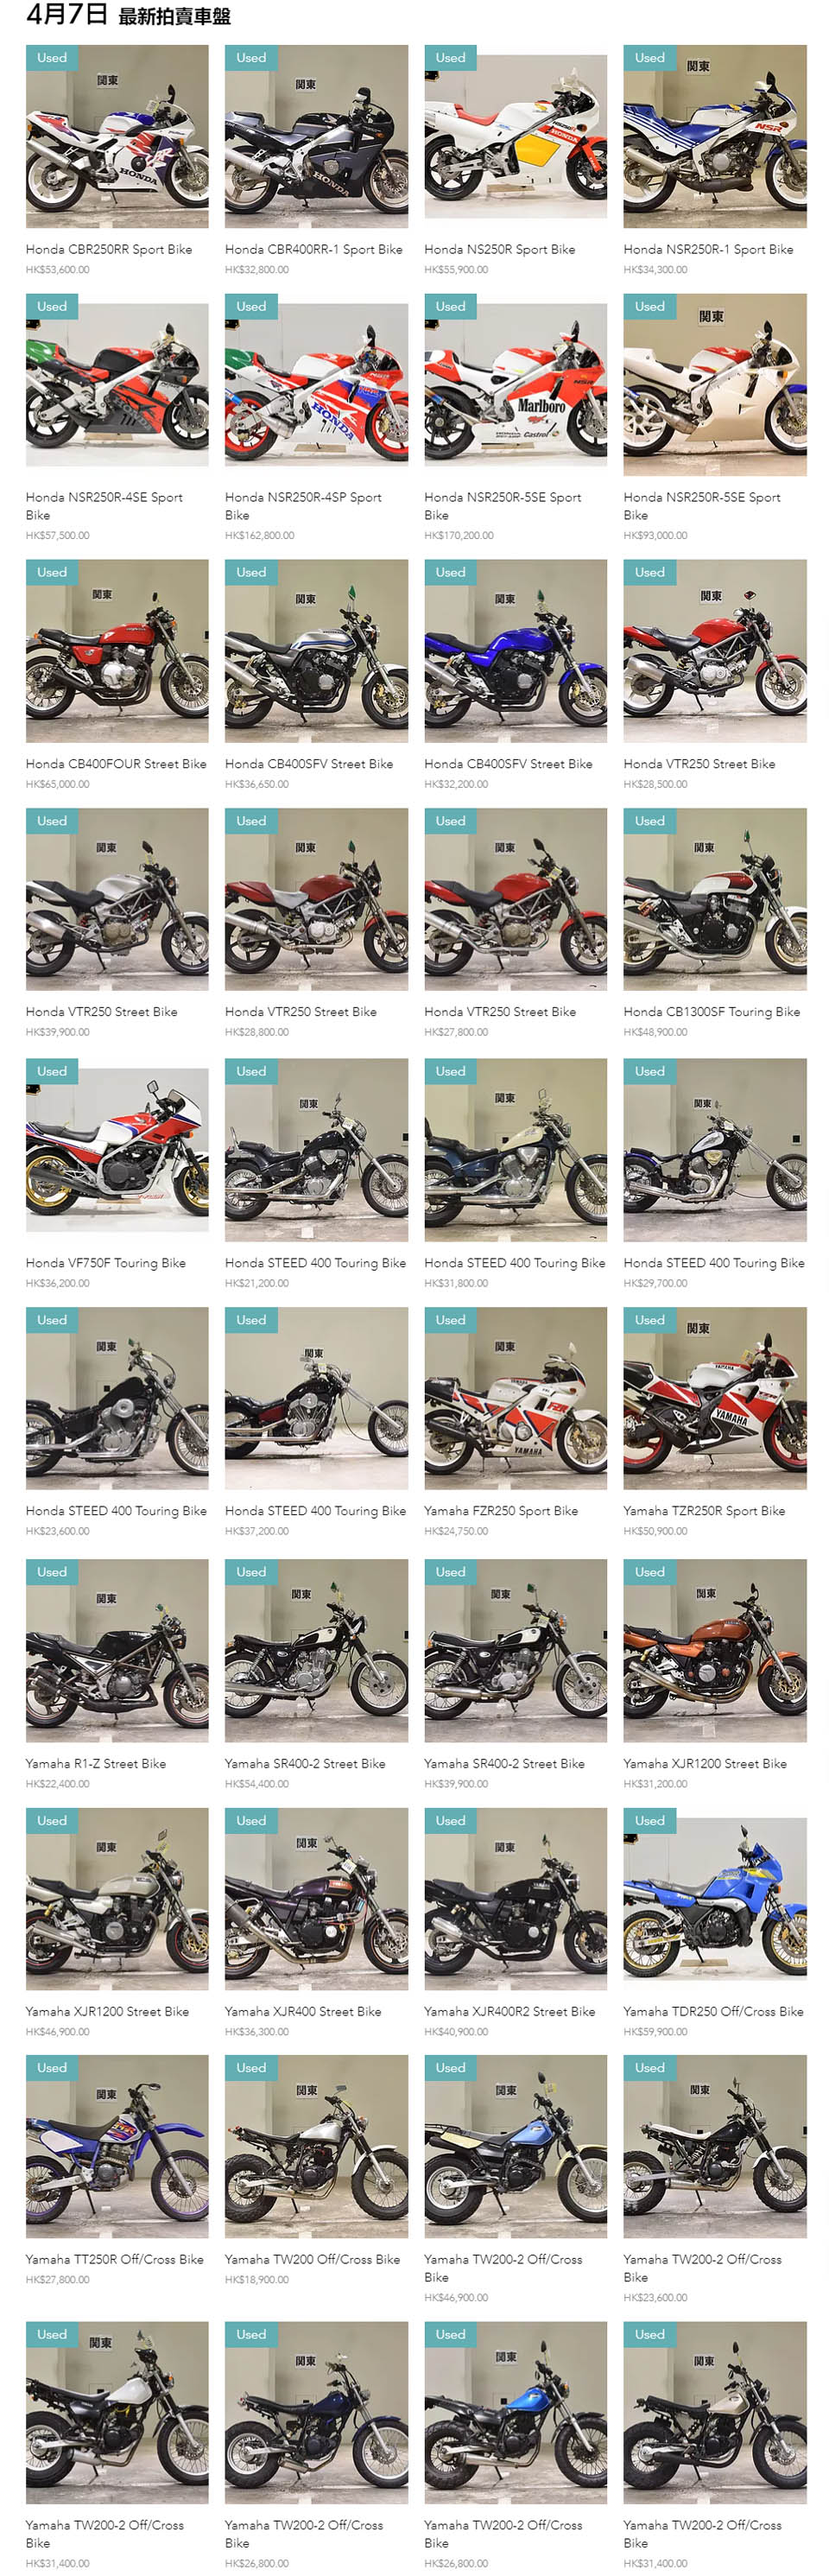Open the Yamaha TZR250R Sport Bike listing link

pos(704,1510)
